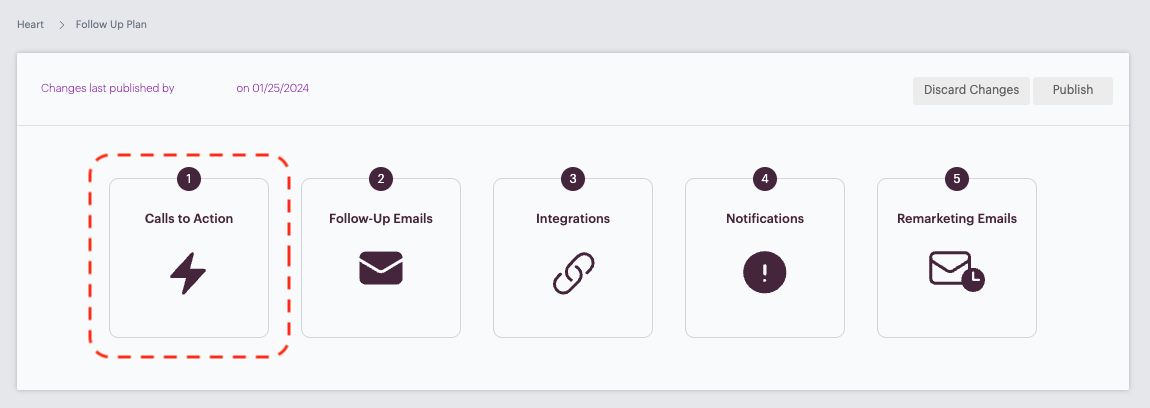Open the Notifications card title
The height and width of the screenshot is (408, 1150).
point(765,219)
